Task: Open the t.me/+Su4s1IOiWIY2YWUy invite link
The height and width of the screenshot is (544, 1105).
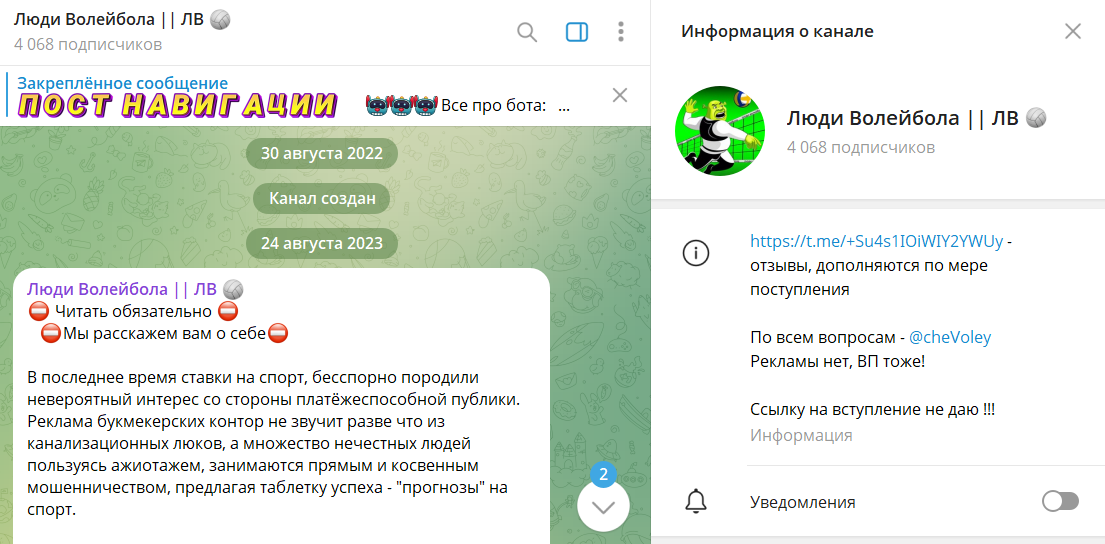Action: point(877,241)
